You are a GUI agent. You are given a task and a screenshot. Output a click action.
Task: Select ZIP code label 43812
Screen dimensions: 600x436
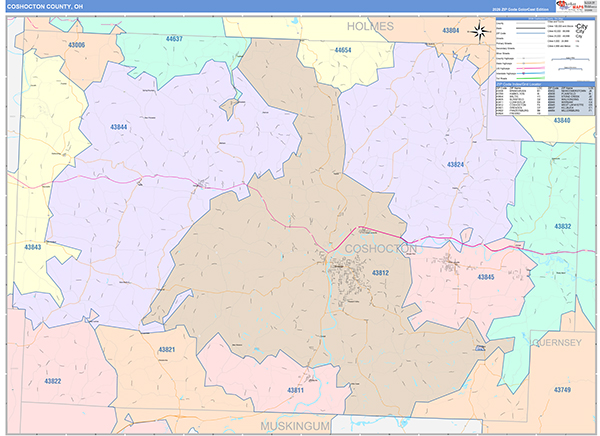[x=380, y=273]
